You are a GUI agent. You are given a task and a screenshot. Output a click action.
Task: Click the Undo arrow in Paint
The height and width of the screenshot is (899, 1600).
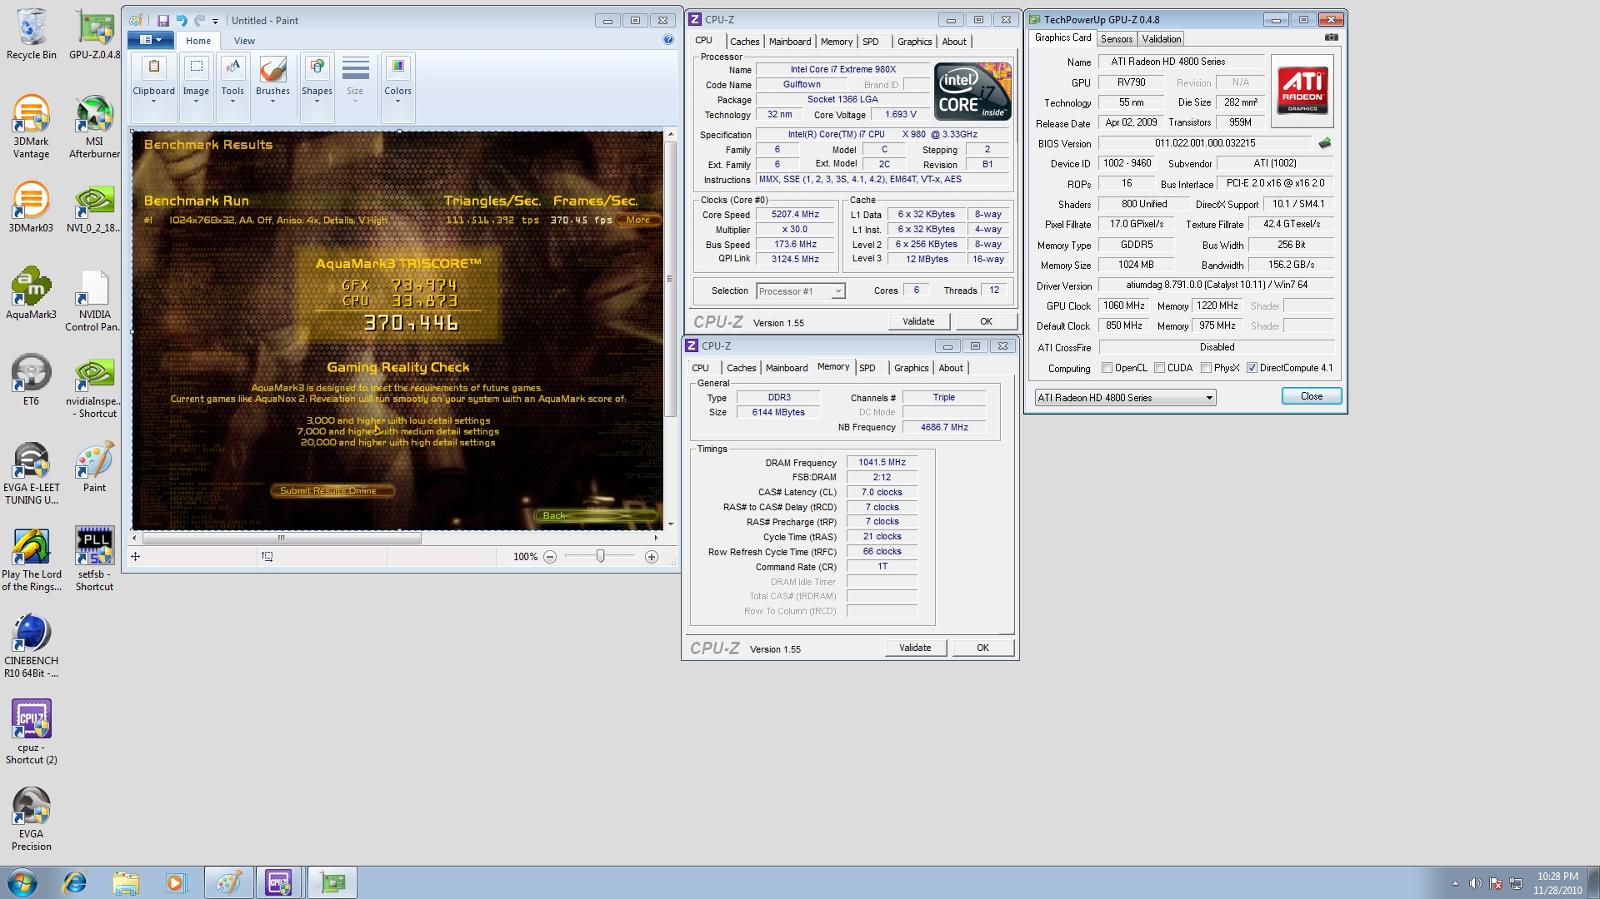[181, 20]
